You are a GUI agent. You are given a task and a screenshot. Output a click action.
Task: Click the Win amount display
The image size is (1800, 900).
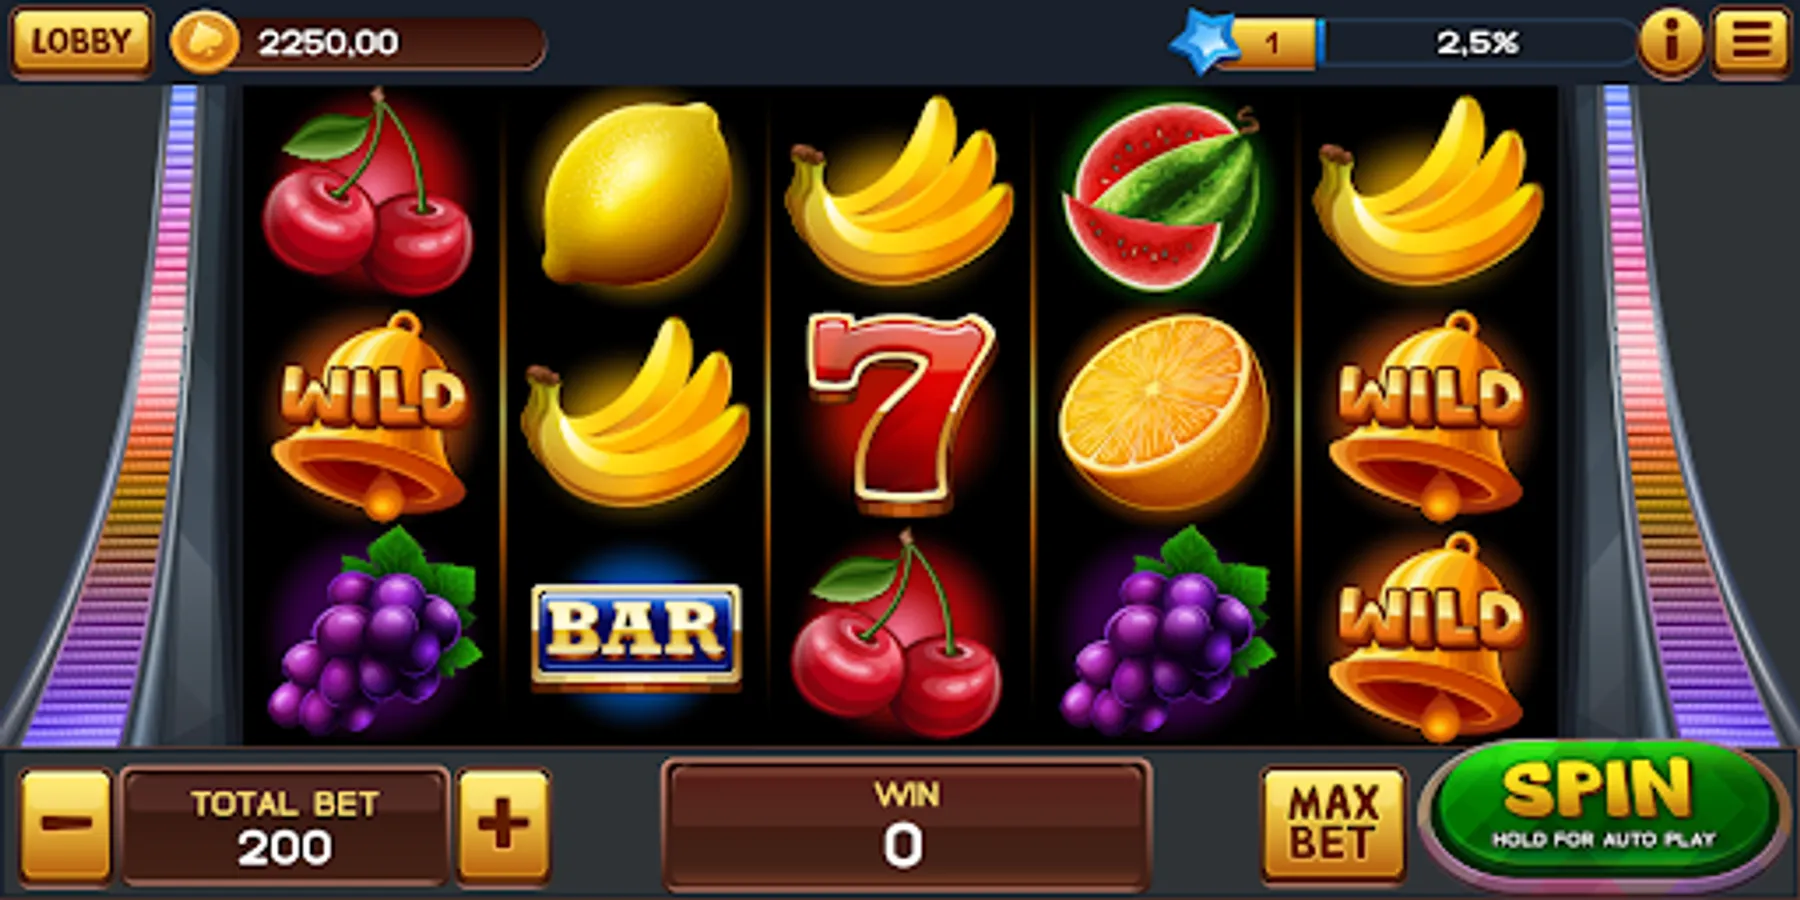tap(906, 826)
